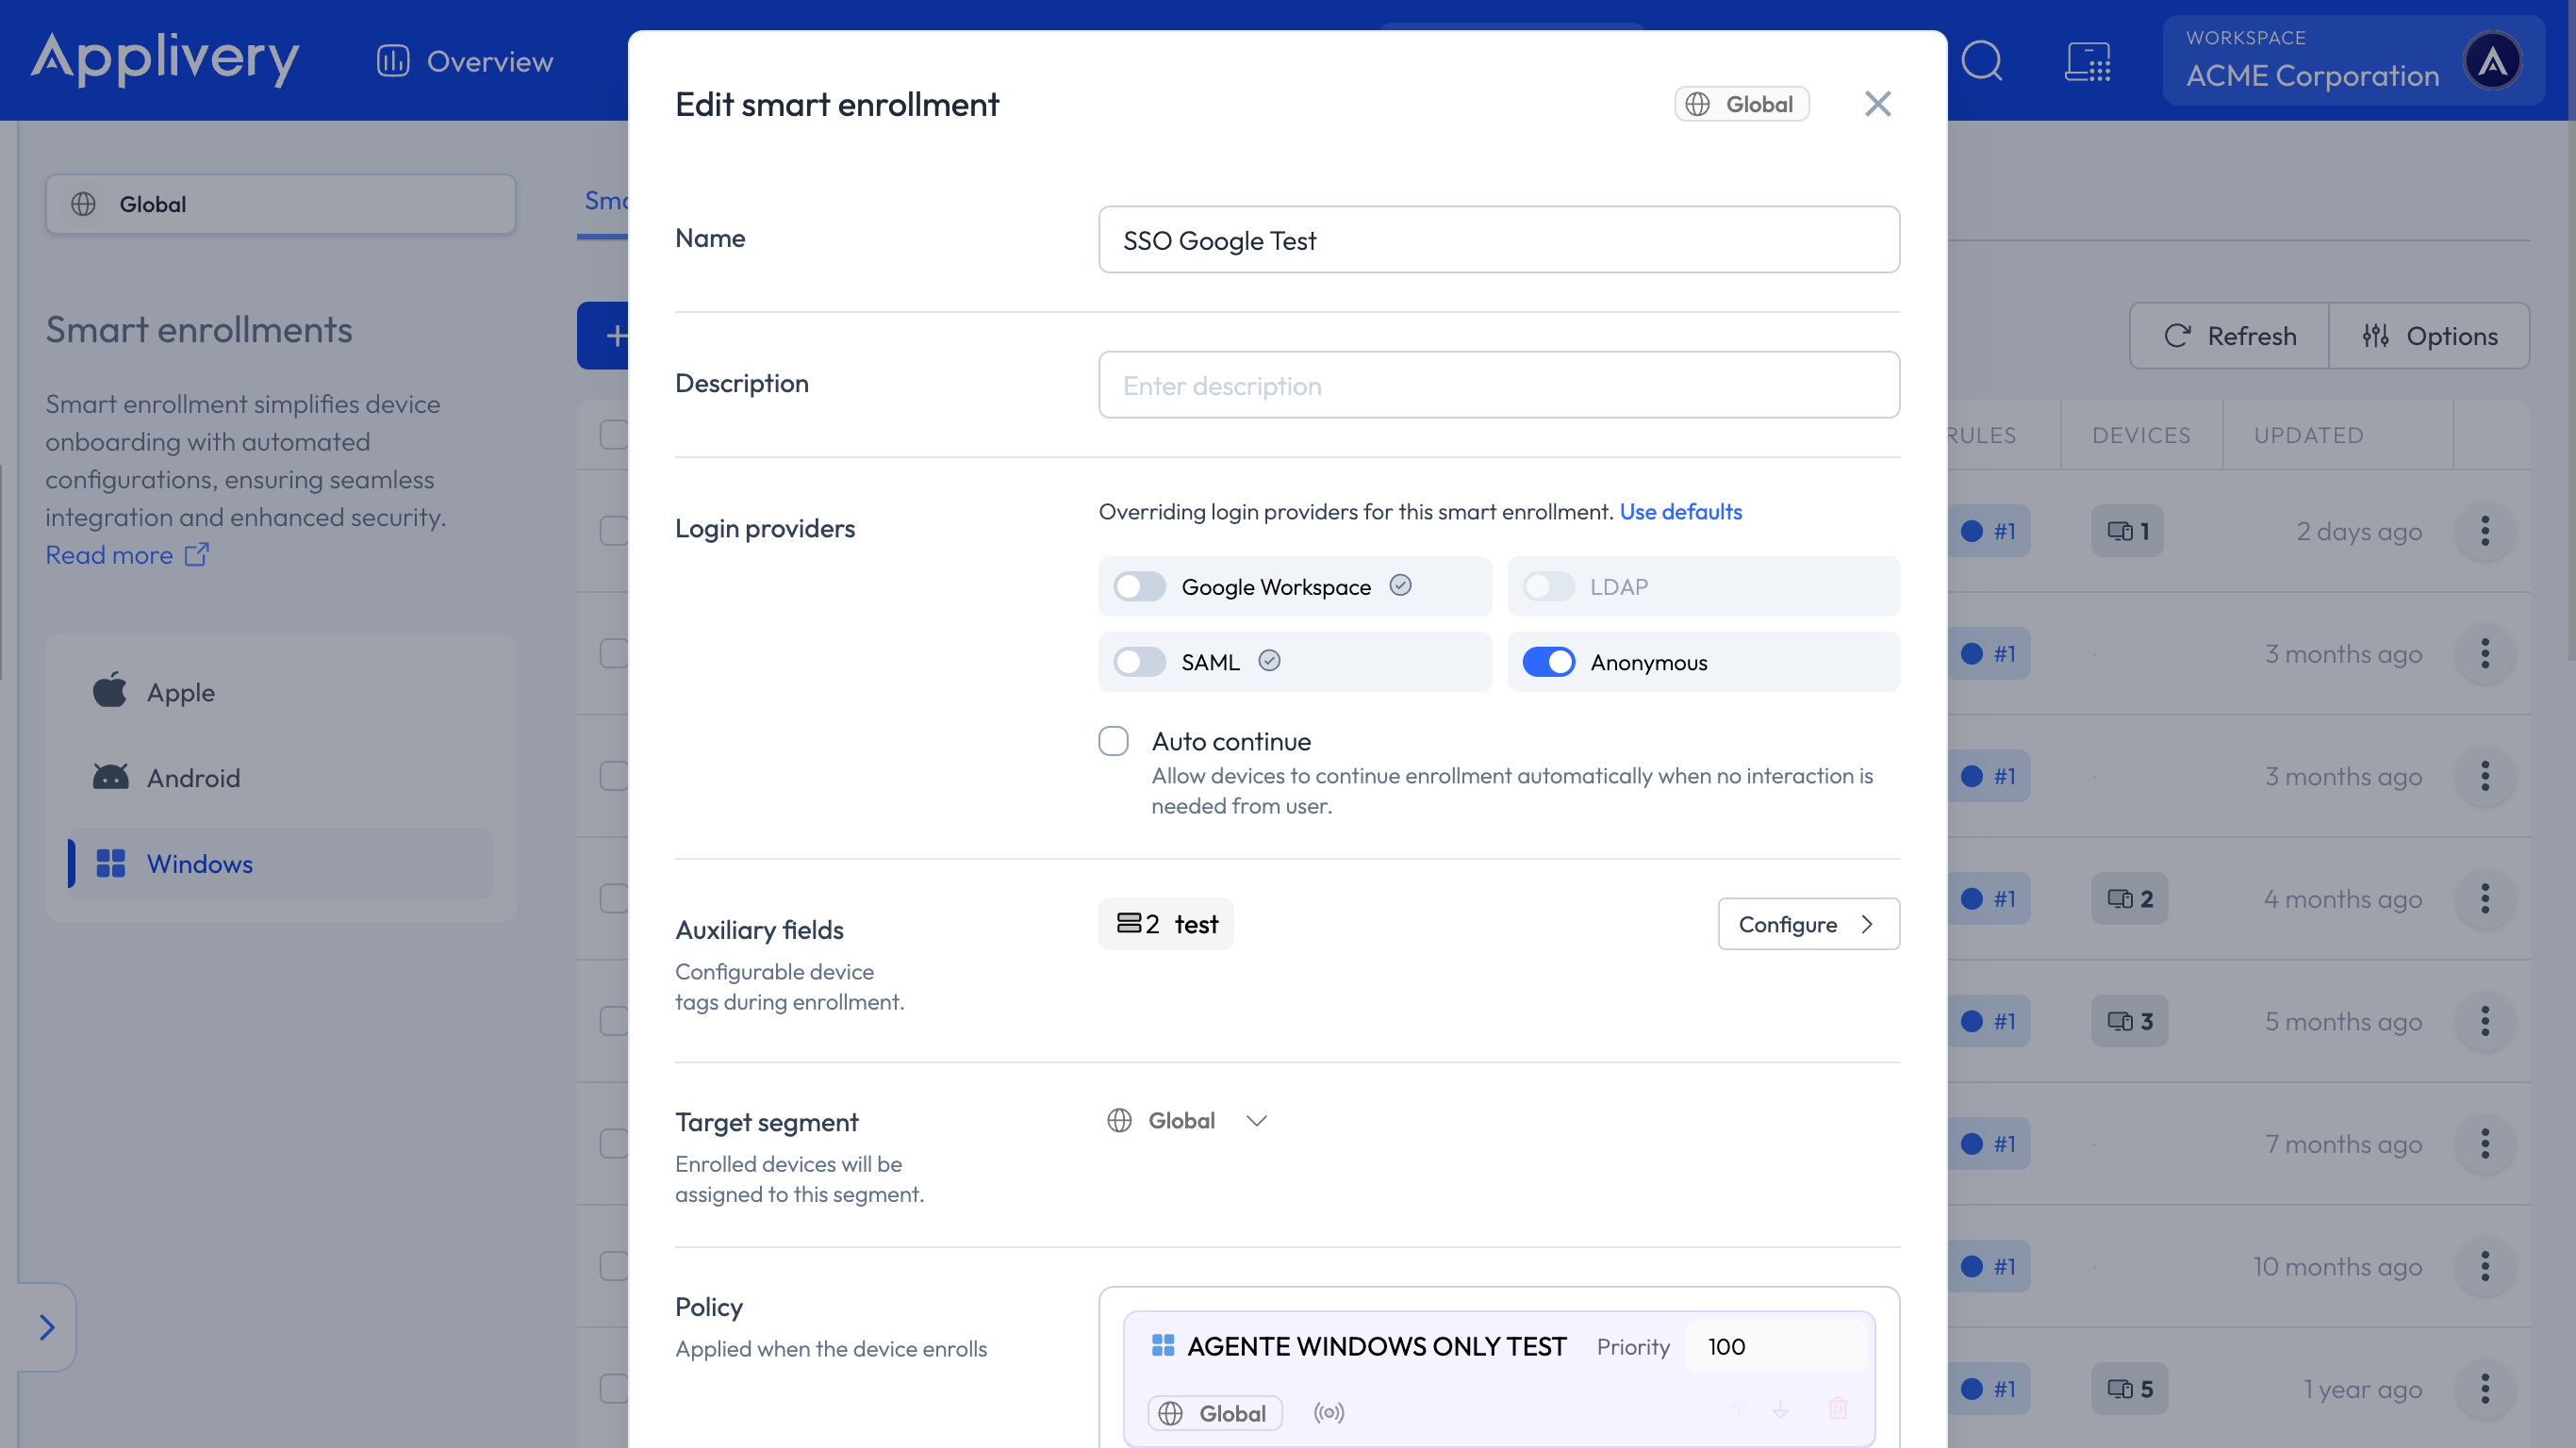This screenshot has width=2576, height=1448.
Task: Click the DEVICES column header
Action: tap(2140, 435)
